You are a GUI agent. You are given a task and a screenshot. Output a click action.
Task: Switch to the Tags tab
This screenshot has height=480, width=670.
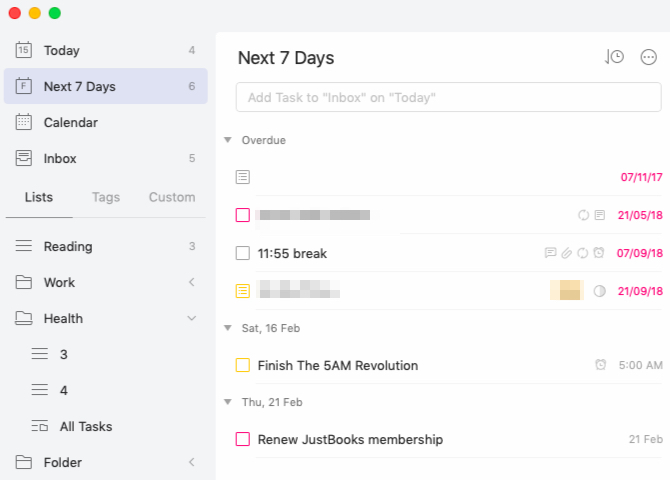[106, 197]
